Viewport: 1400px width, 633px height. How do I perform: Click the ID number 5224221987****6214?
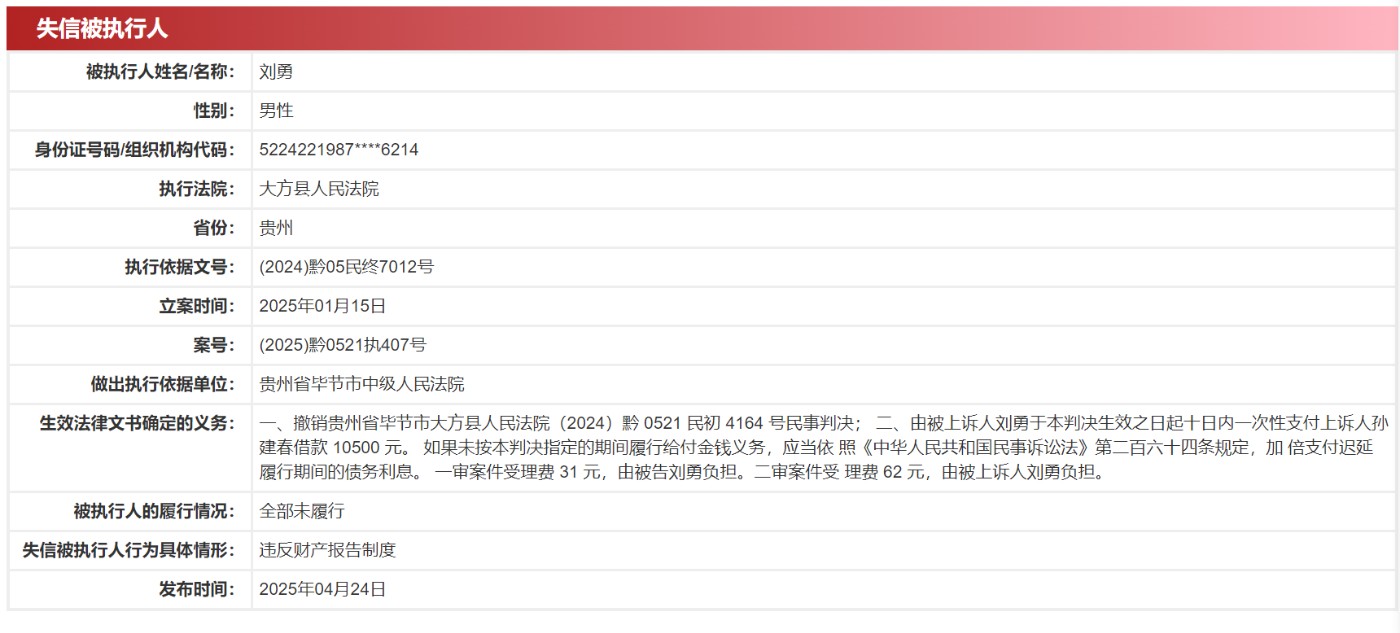coord(338,150)
